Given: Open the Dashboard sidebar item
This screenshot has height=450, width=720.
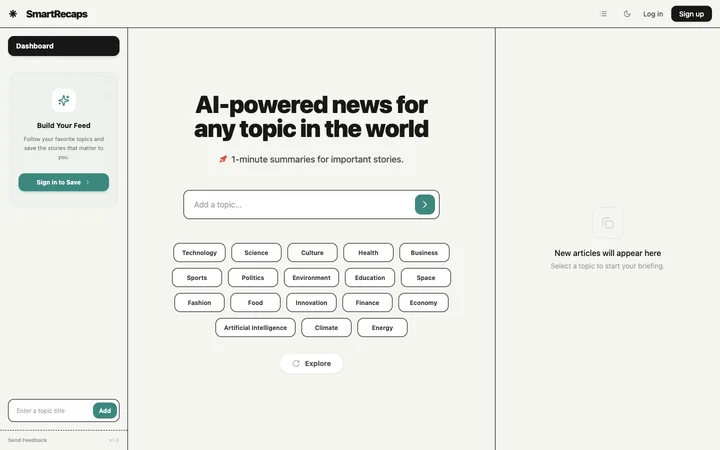Looking at the screenshot, I should click(63, 46).
